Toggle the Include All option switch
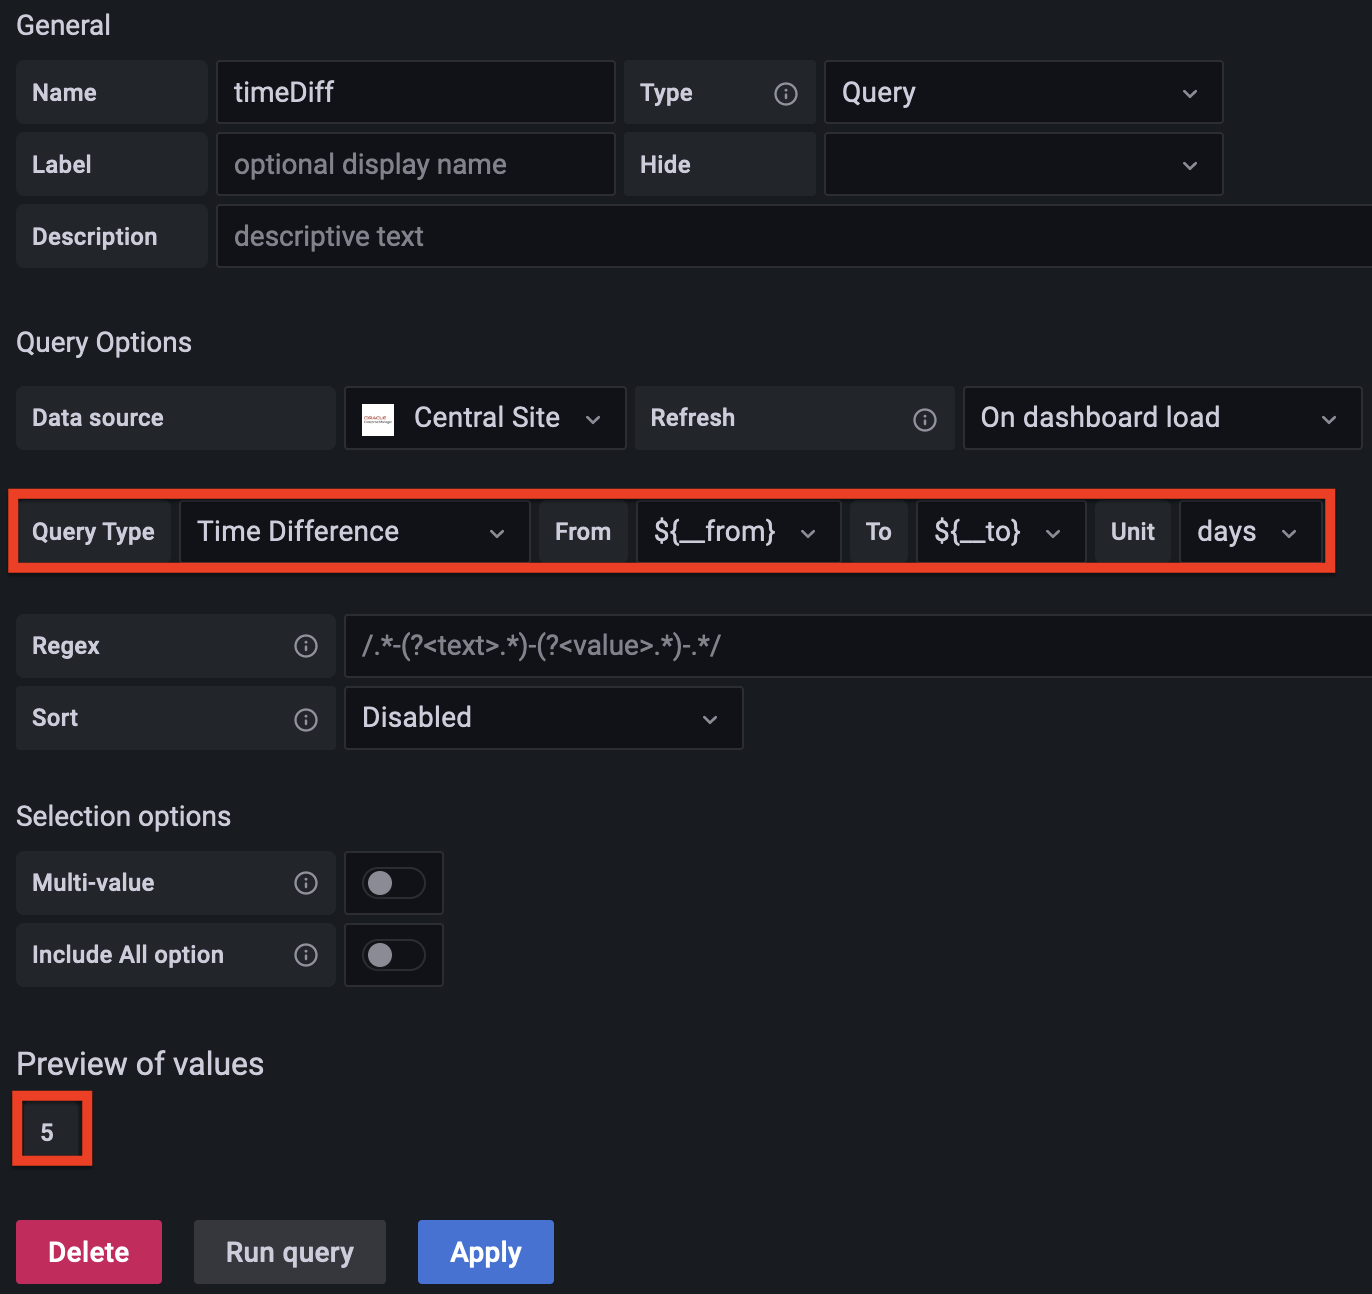 click(x=394, y=956)
